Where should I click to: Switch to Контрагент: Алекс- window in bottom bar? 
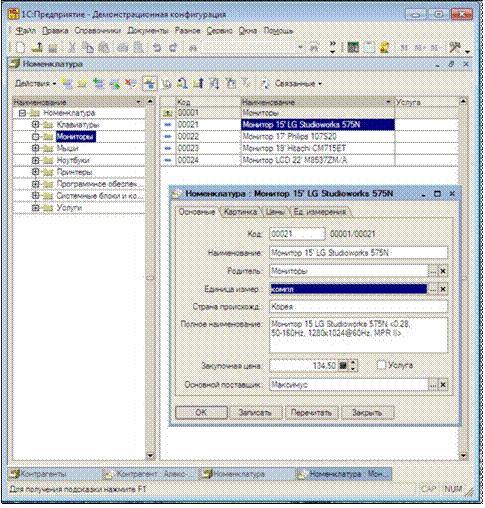click(x=151, y=474)
